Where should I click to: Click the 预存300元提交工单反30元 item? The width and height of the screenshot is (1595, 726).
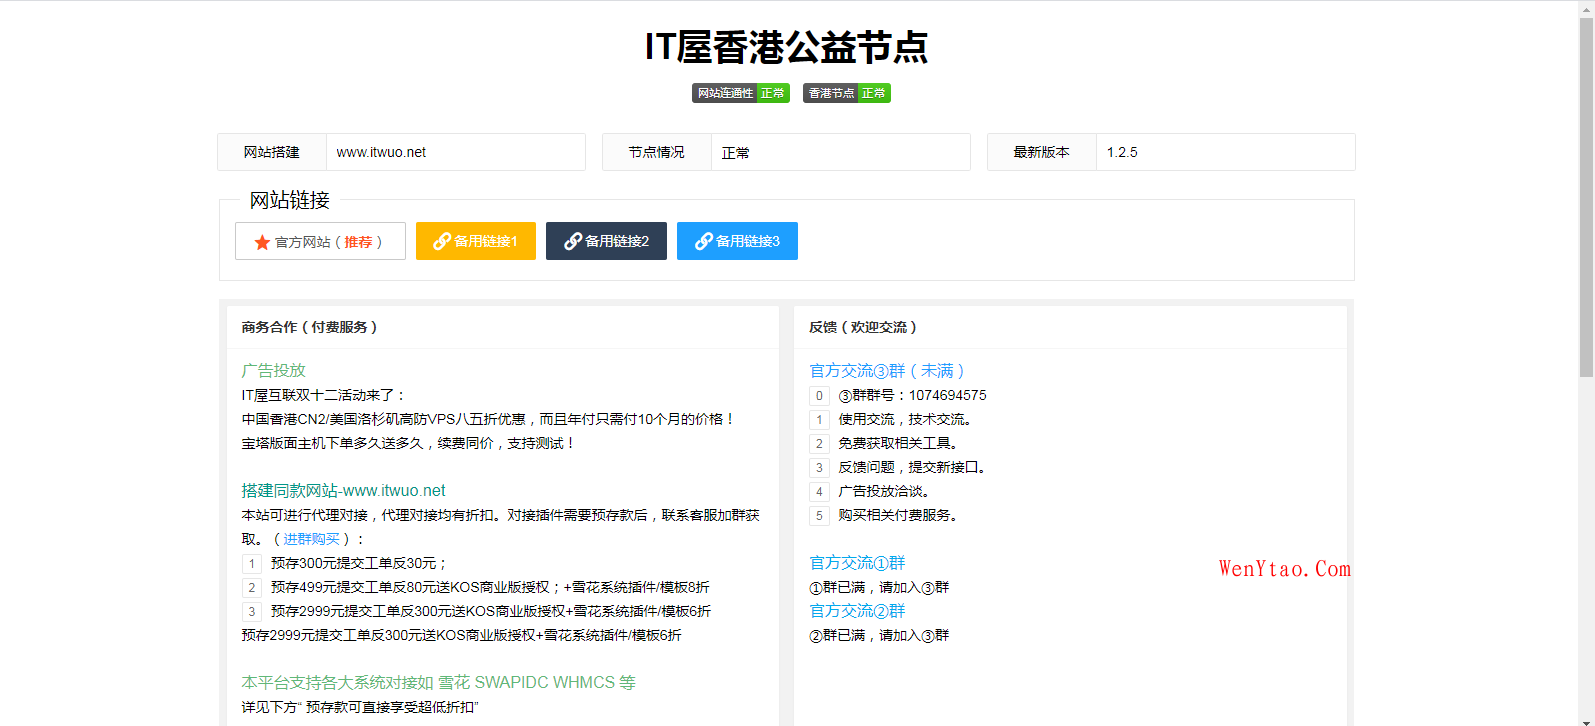tap(358, 563)
